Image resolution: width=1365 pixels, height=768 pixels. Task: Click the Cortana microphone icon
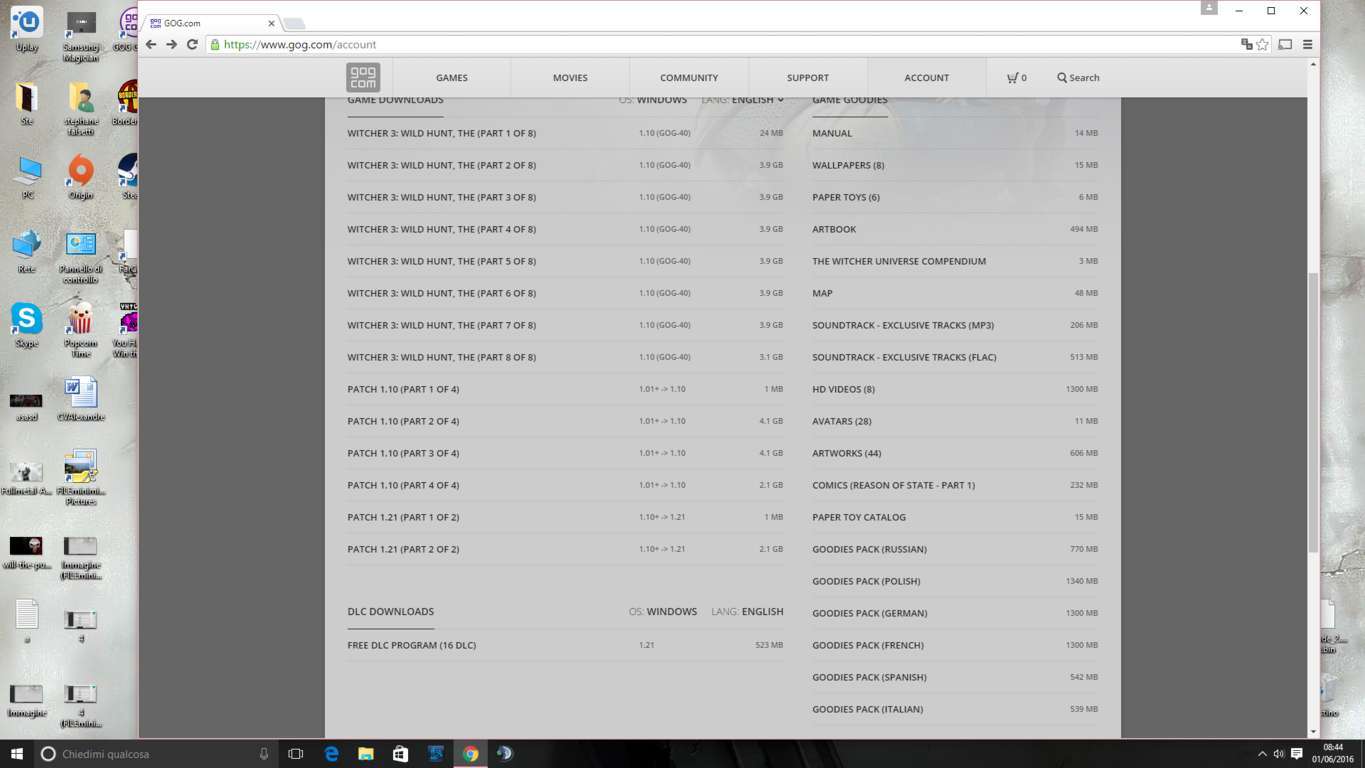264,754
